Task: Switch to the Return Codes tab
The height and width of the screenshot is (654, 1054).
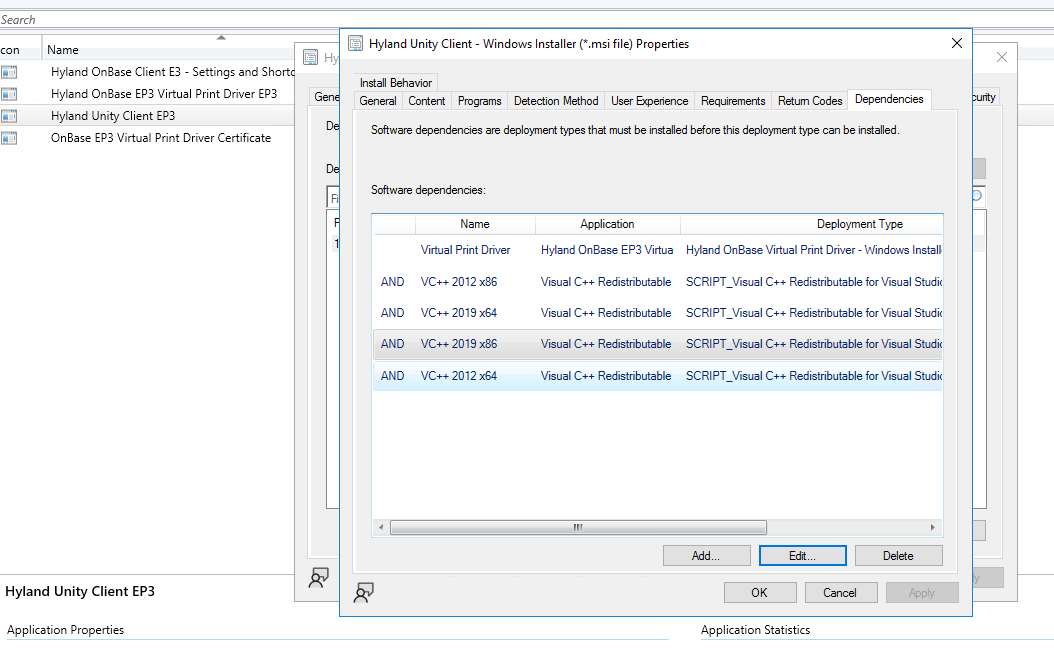Action: point(810,101)
